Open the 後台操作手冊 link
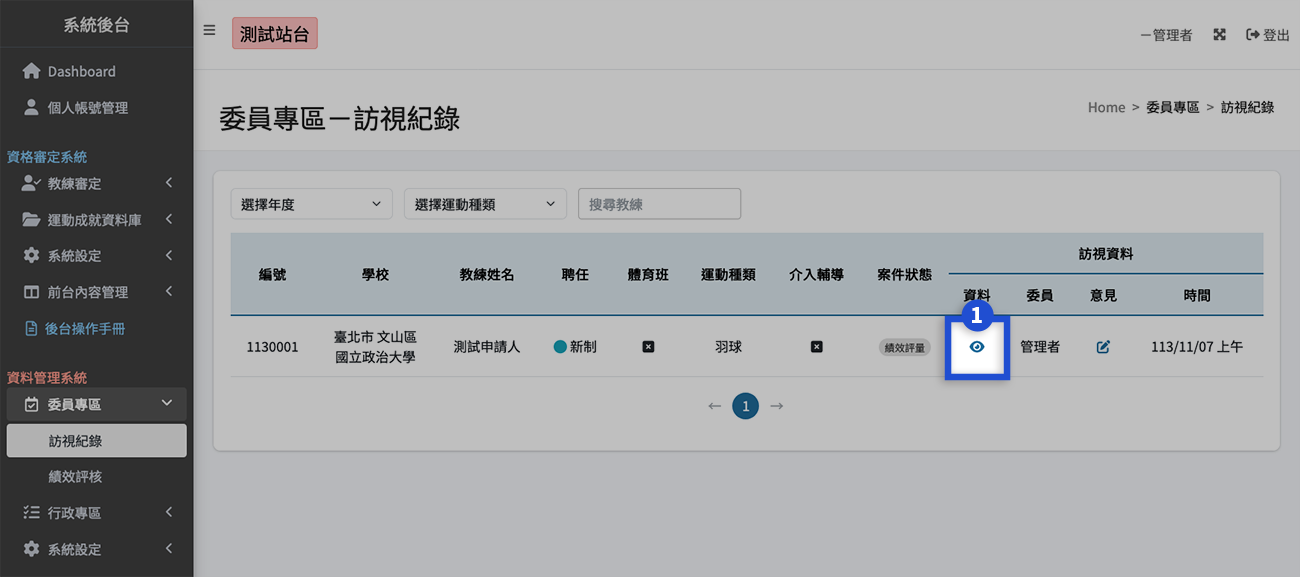The width and height of the screenshot is (1300, 577). click(84, 328)
